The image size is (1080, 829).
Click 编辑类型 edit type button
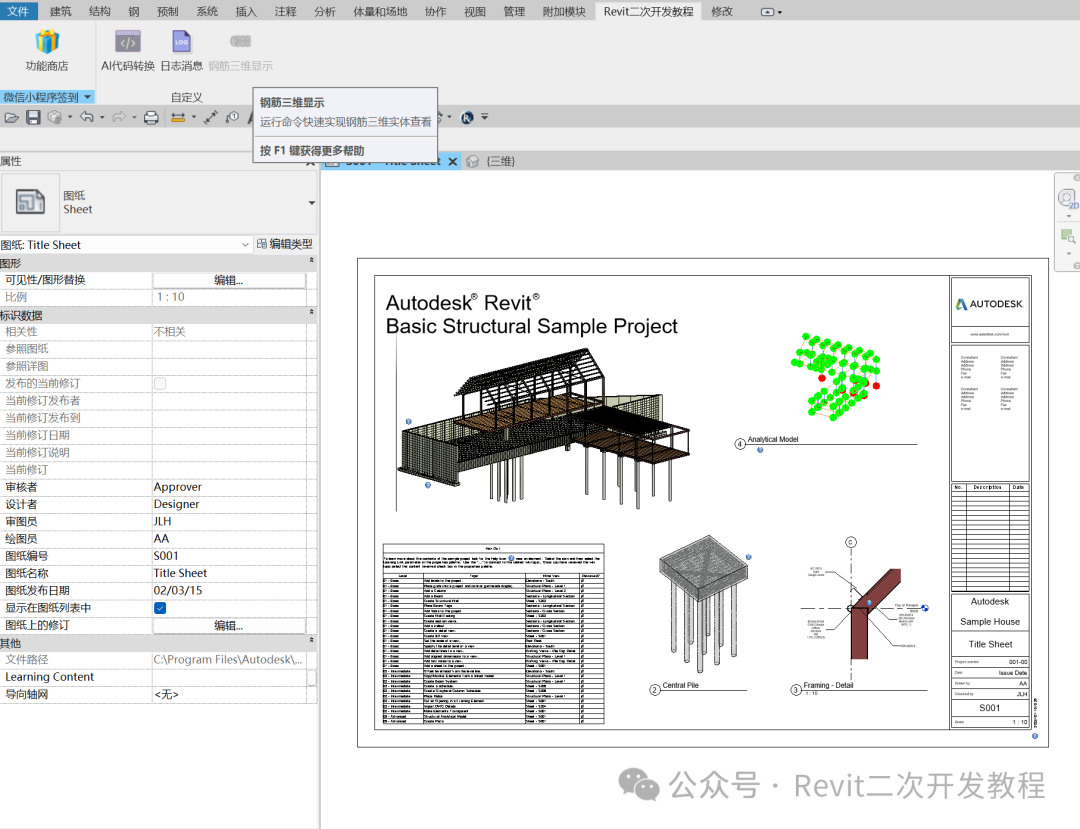[284, 244]
